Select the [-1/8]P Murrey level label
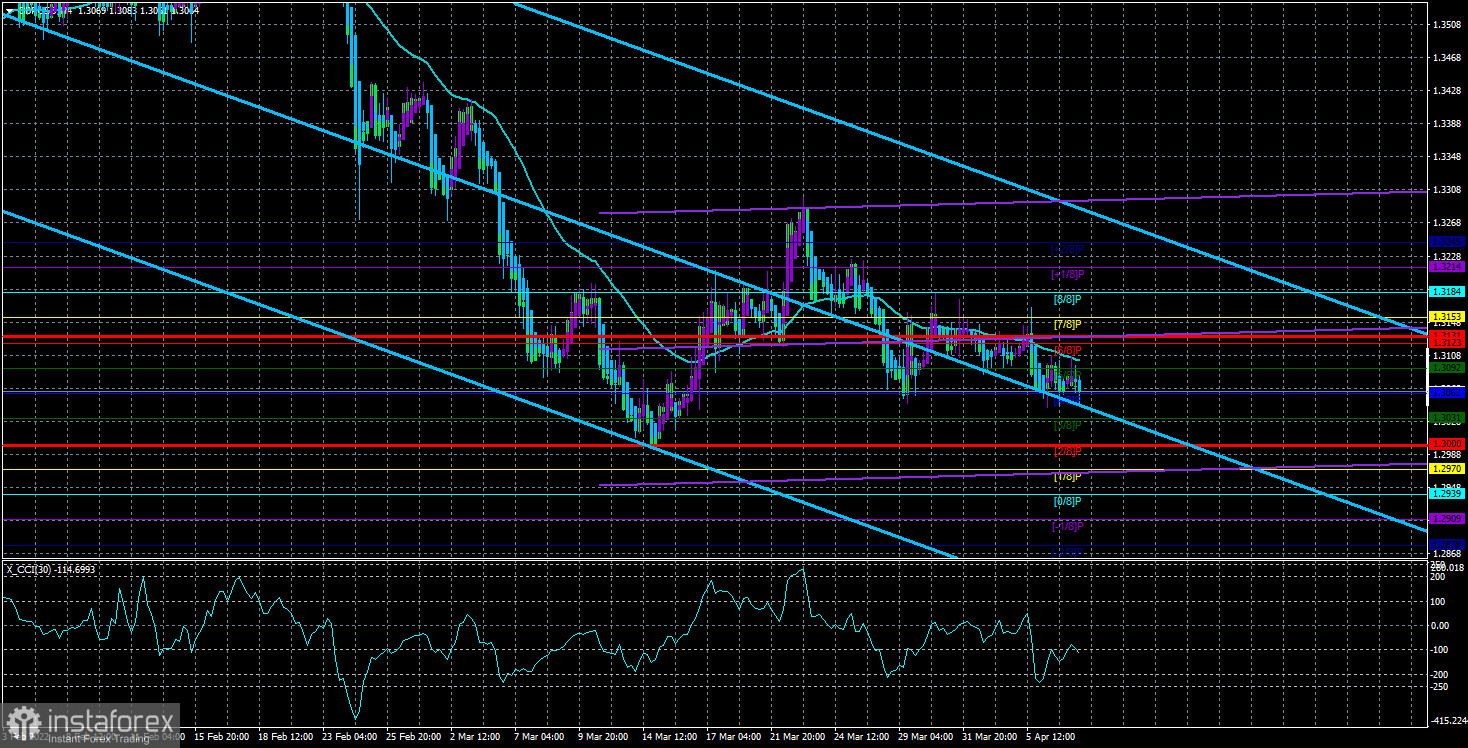Viewport: 1468px width, 748px height. tap(1067, 526)
